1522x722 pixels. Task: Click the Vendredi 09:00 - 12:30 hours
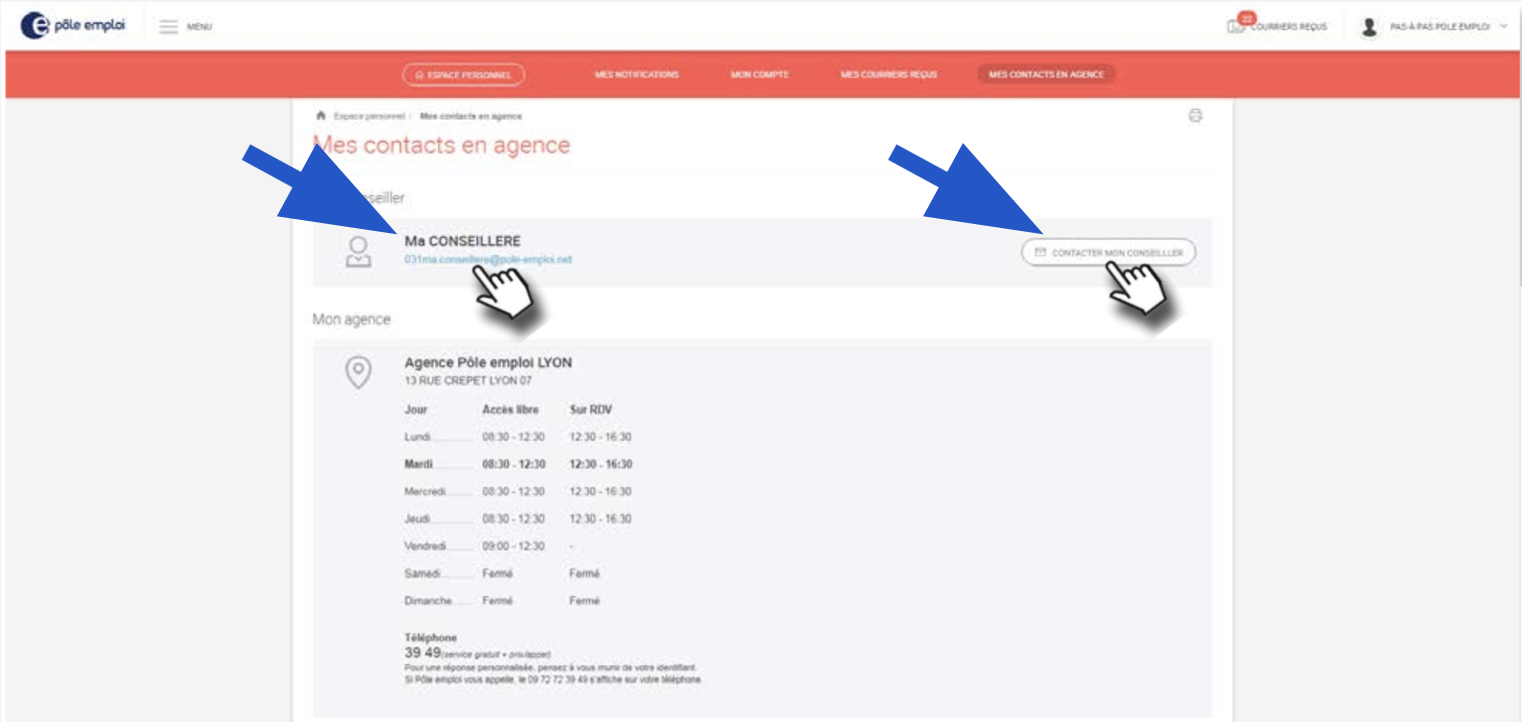click(x=513, y=546)
